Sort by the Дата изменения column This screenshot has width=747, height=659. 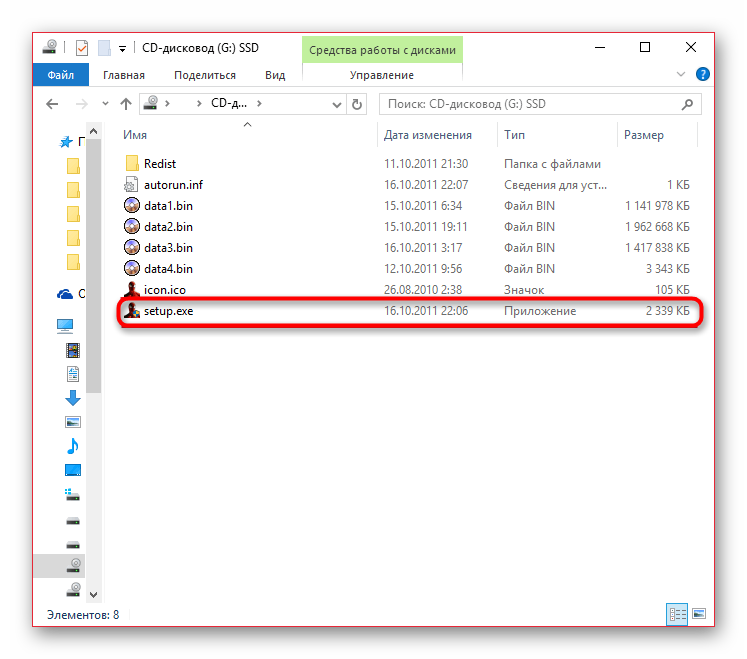tap(428, 135)
